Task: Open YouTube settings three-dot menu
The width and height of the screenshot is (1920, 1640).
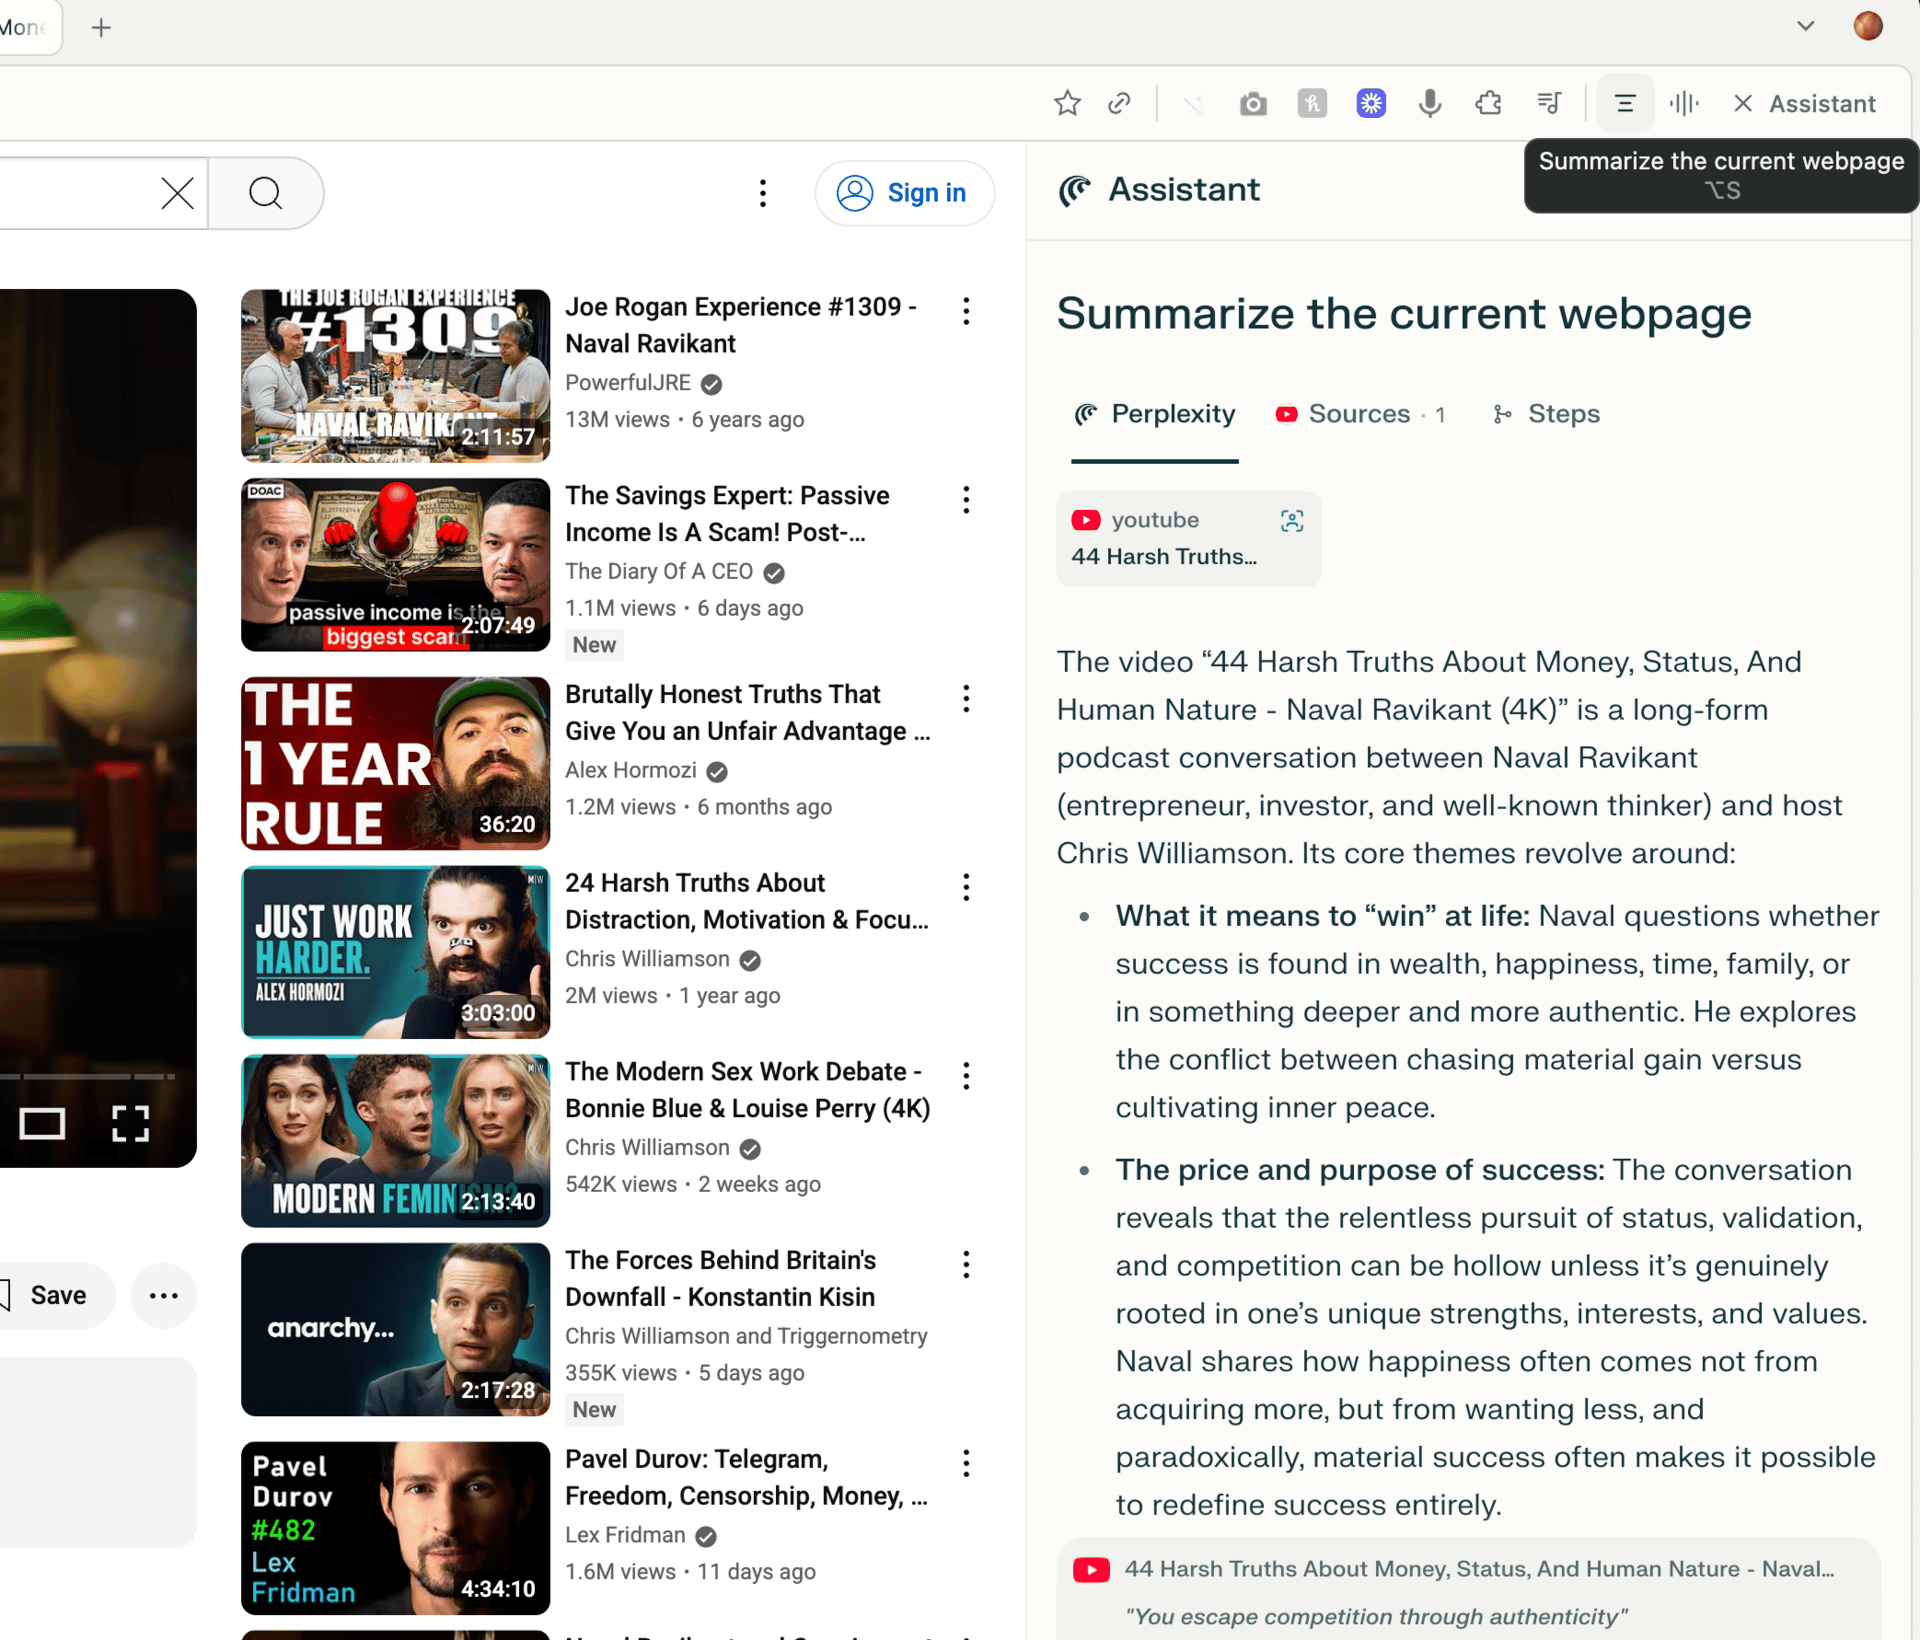Action: 763,193
